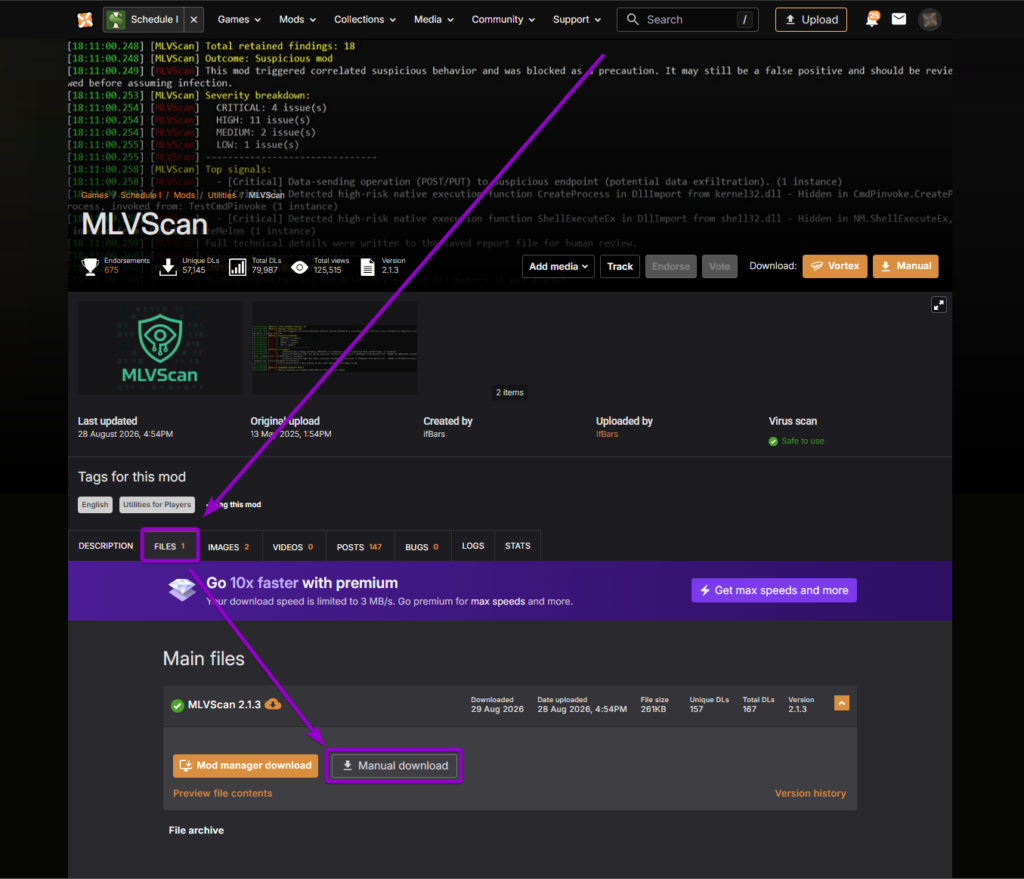Click the Track button
The height and width of the screenshot is (879, 1024).
[620, 266]
